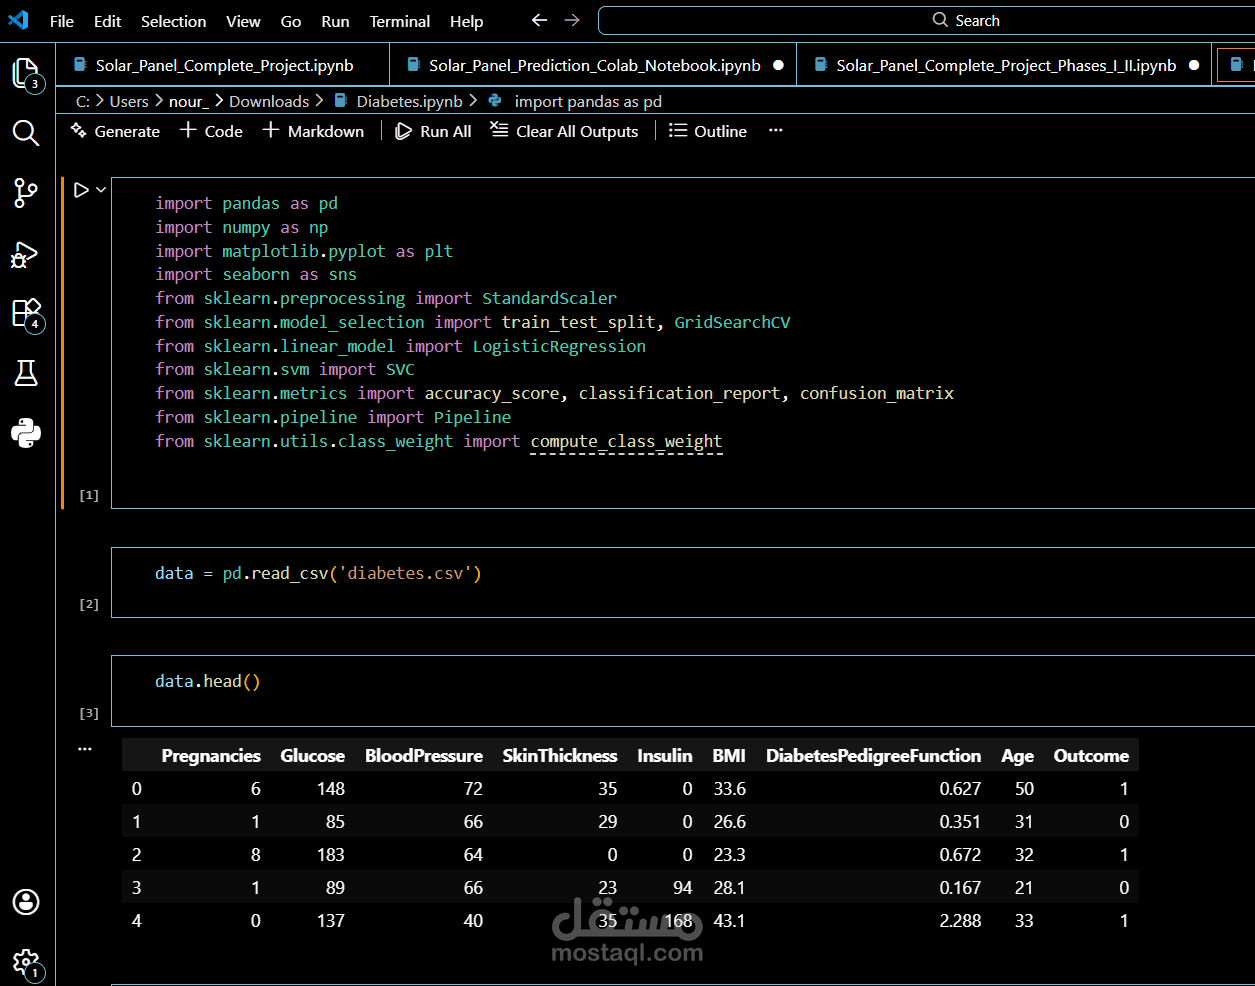This screenshot has width=1255, height=986.
Task: Open the Search view in activity bar
Action: 25,133
